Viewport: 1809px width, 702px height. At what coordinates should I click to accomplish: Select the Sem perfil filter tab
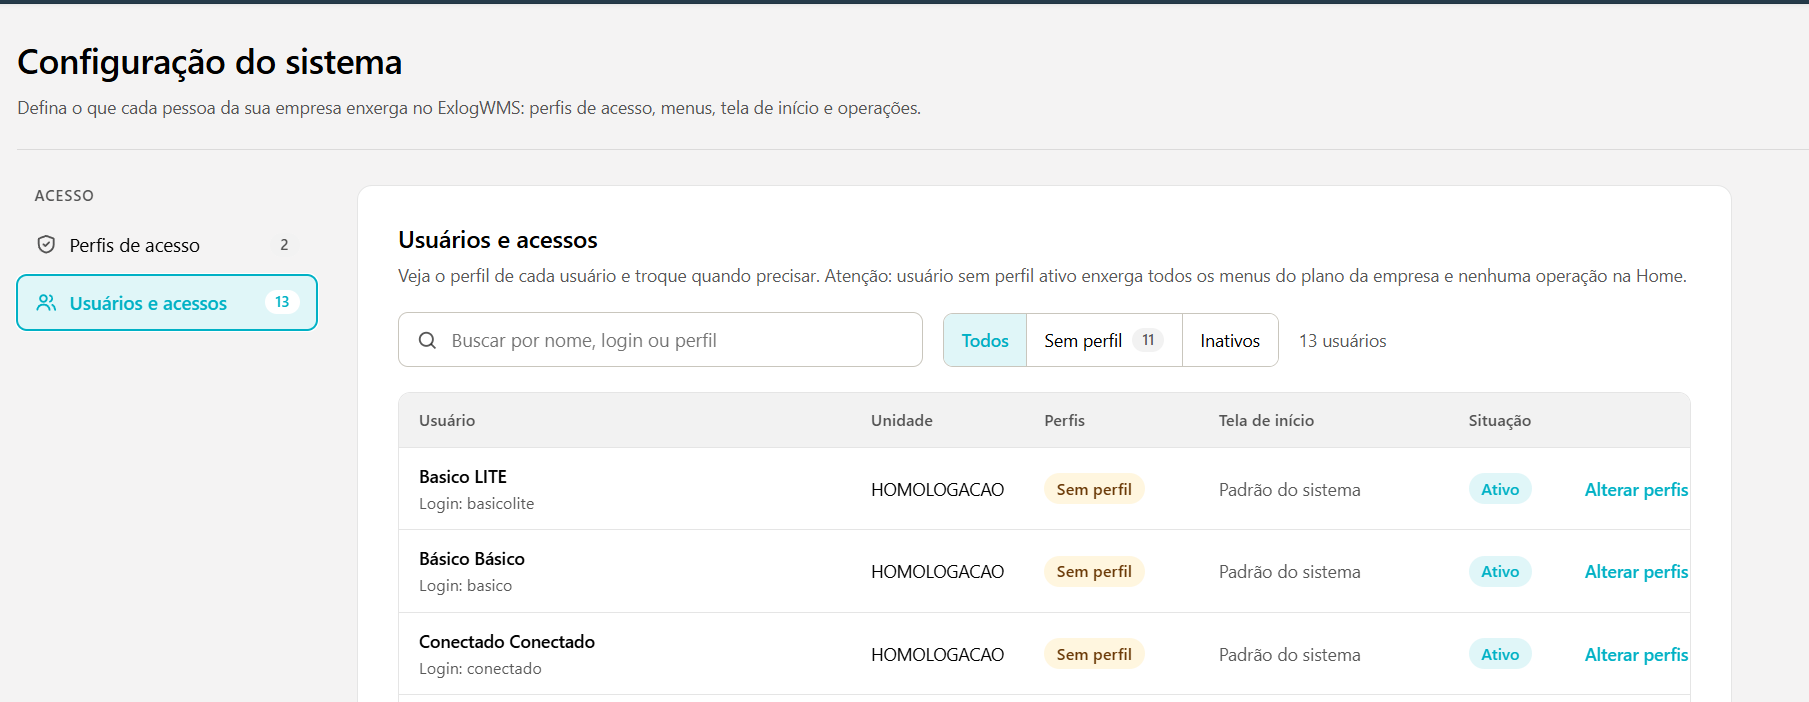click(1104, 340)
